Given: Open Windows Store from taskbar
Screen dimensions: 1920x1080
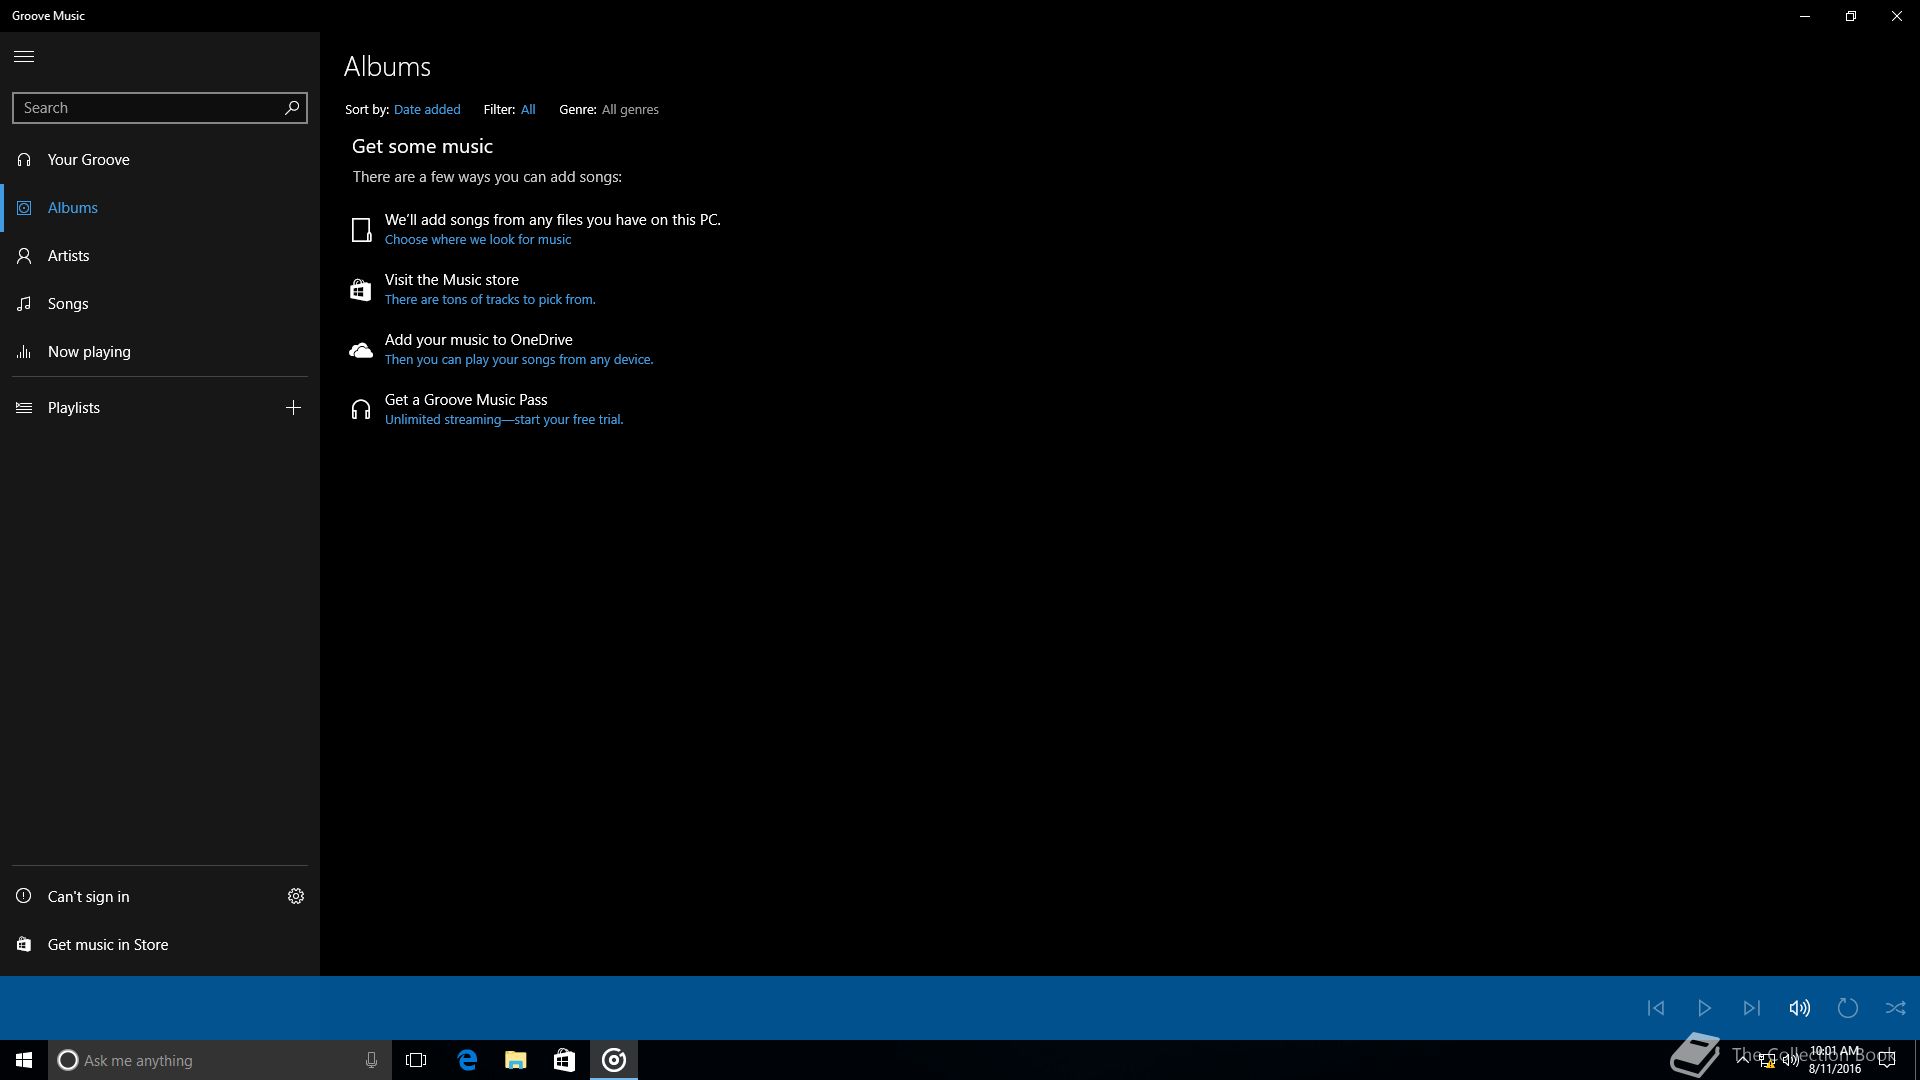Looking at the screenshot, I should [x=565, y=1060].
